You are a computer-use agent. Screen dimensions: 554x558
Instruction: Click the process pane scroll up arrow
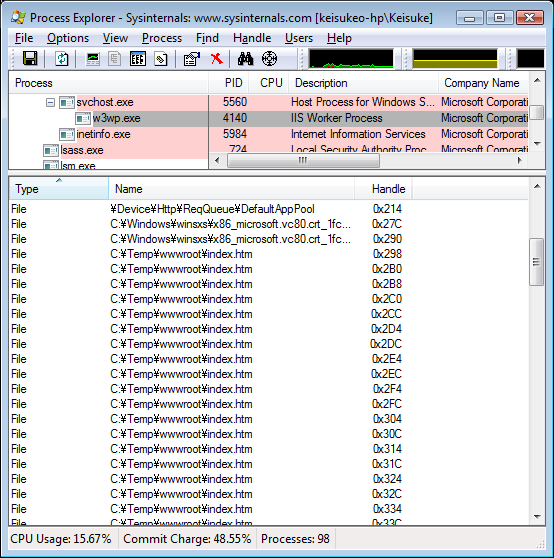(x=537, y=80)
